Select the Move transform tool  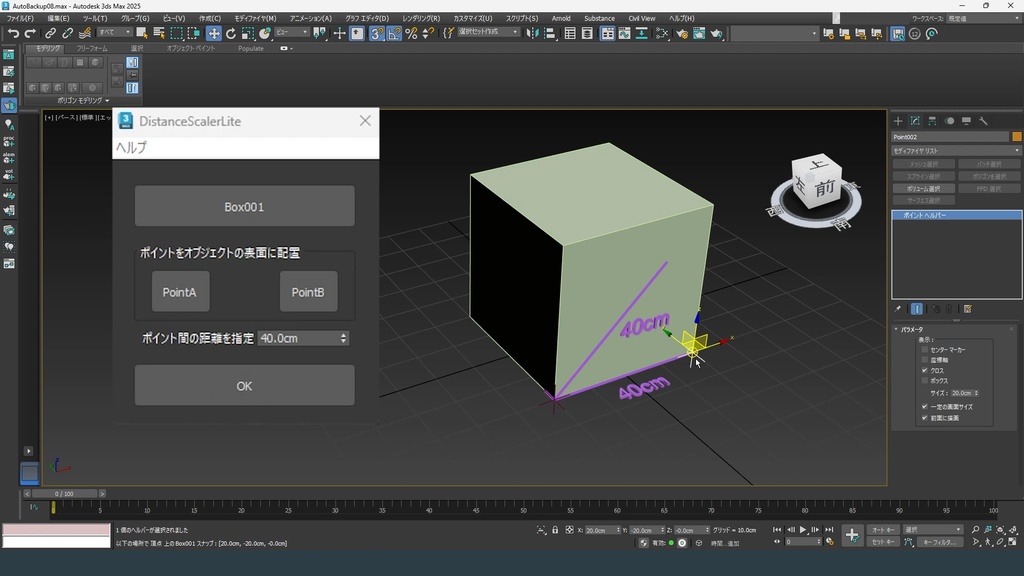click(214, 33)
